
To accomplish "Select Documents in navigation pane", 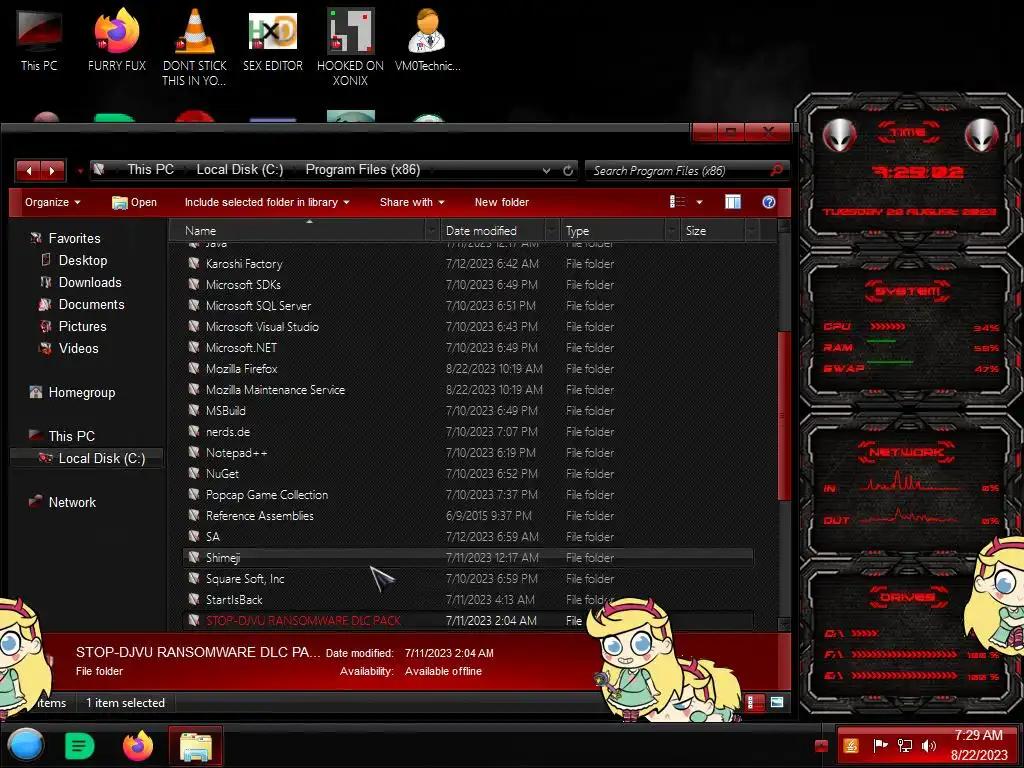I will pos(91,304).
